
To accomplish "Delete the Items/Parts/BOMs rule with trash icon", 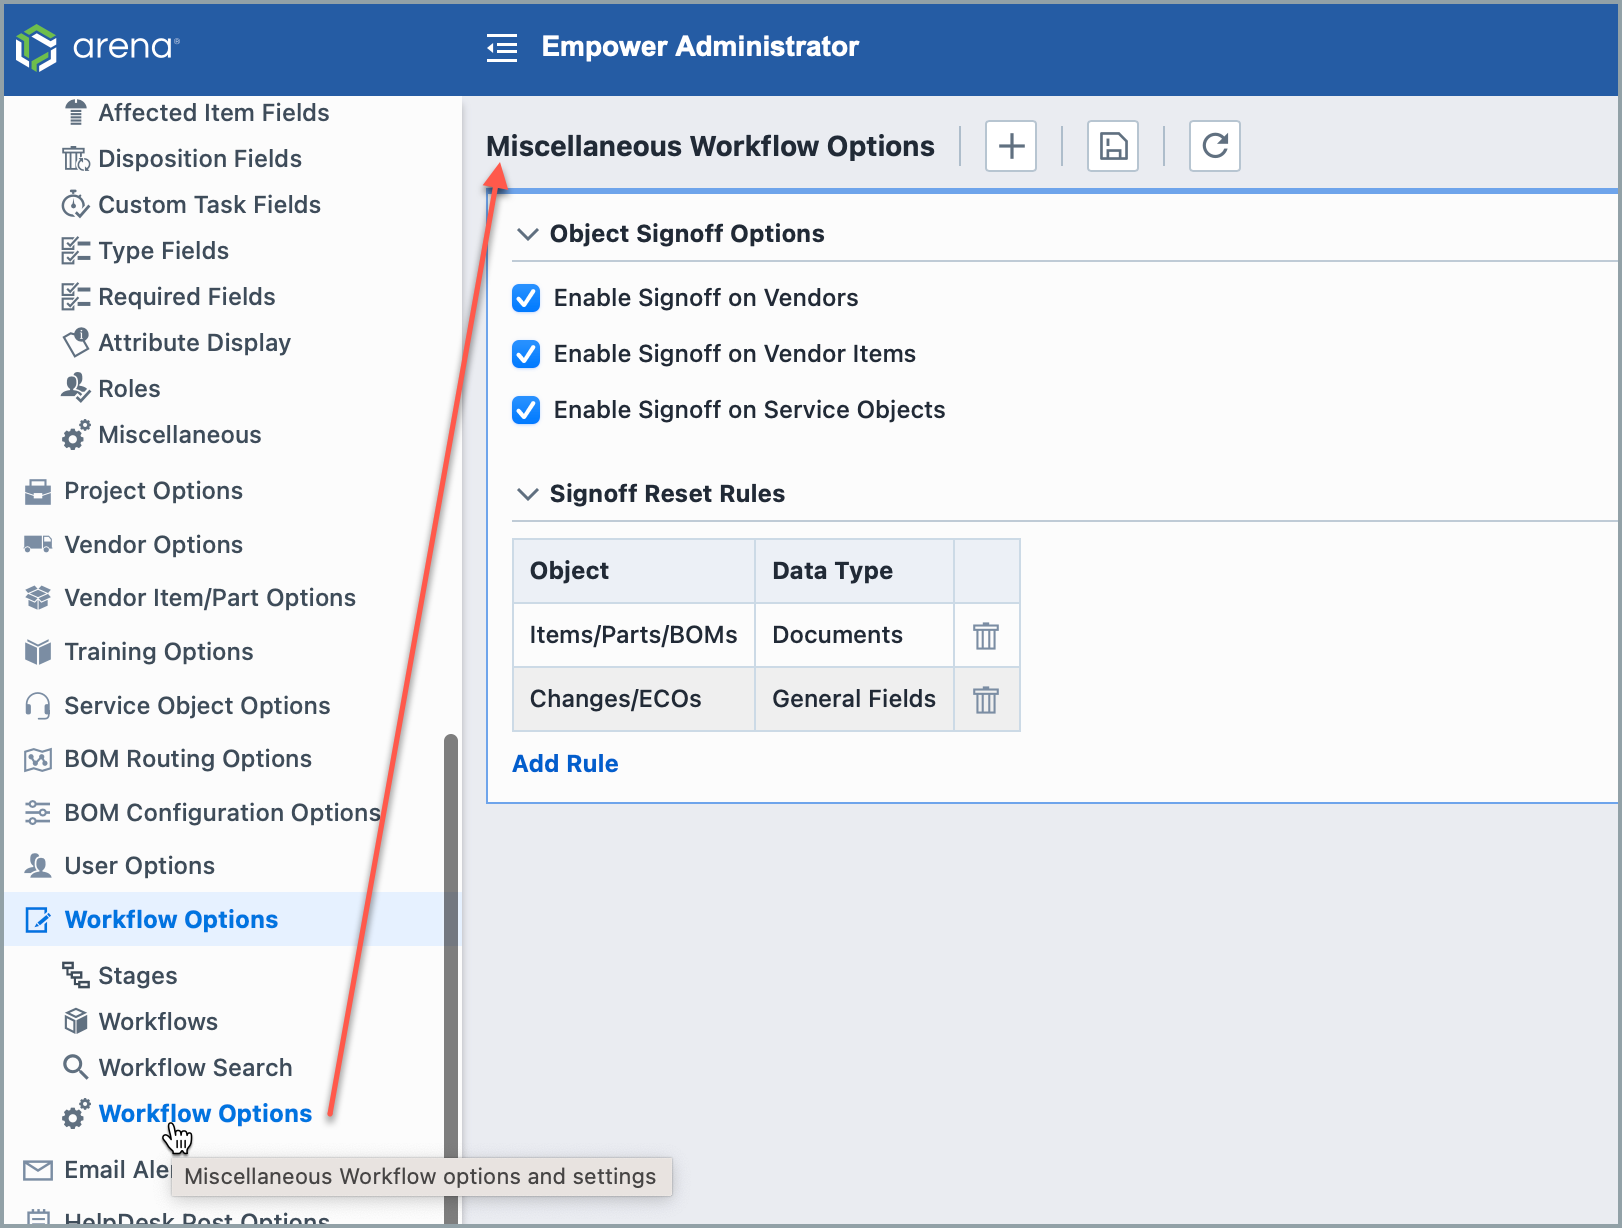I will pyautogui.click(x=986, y=635).
